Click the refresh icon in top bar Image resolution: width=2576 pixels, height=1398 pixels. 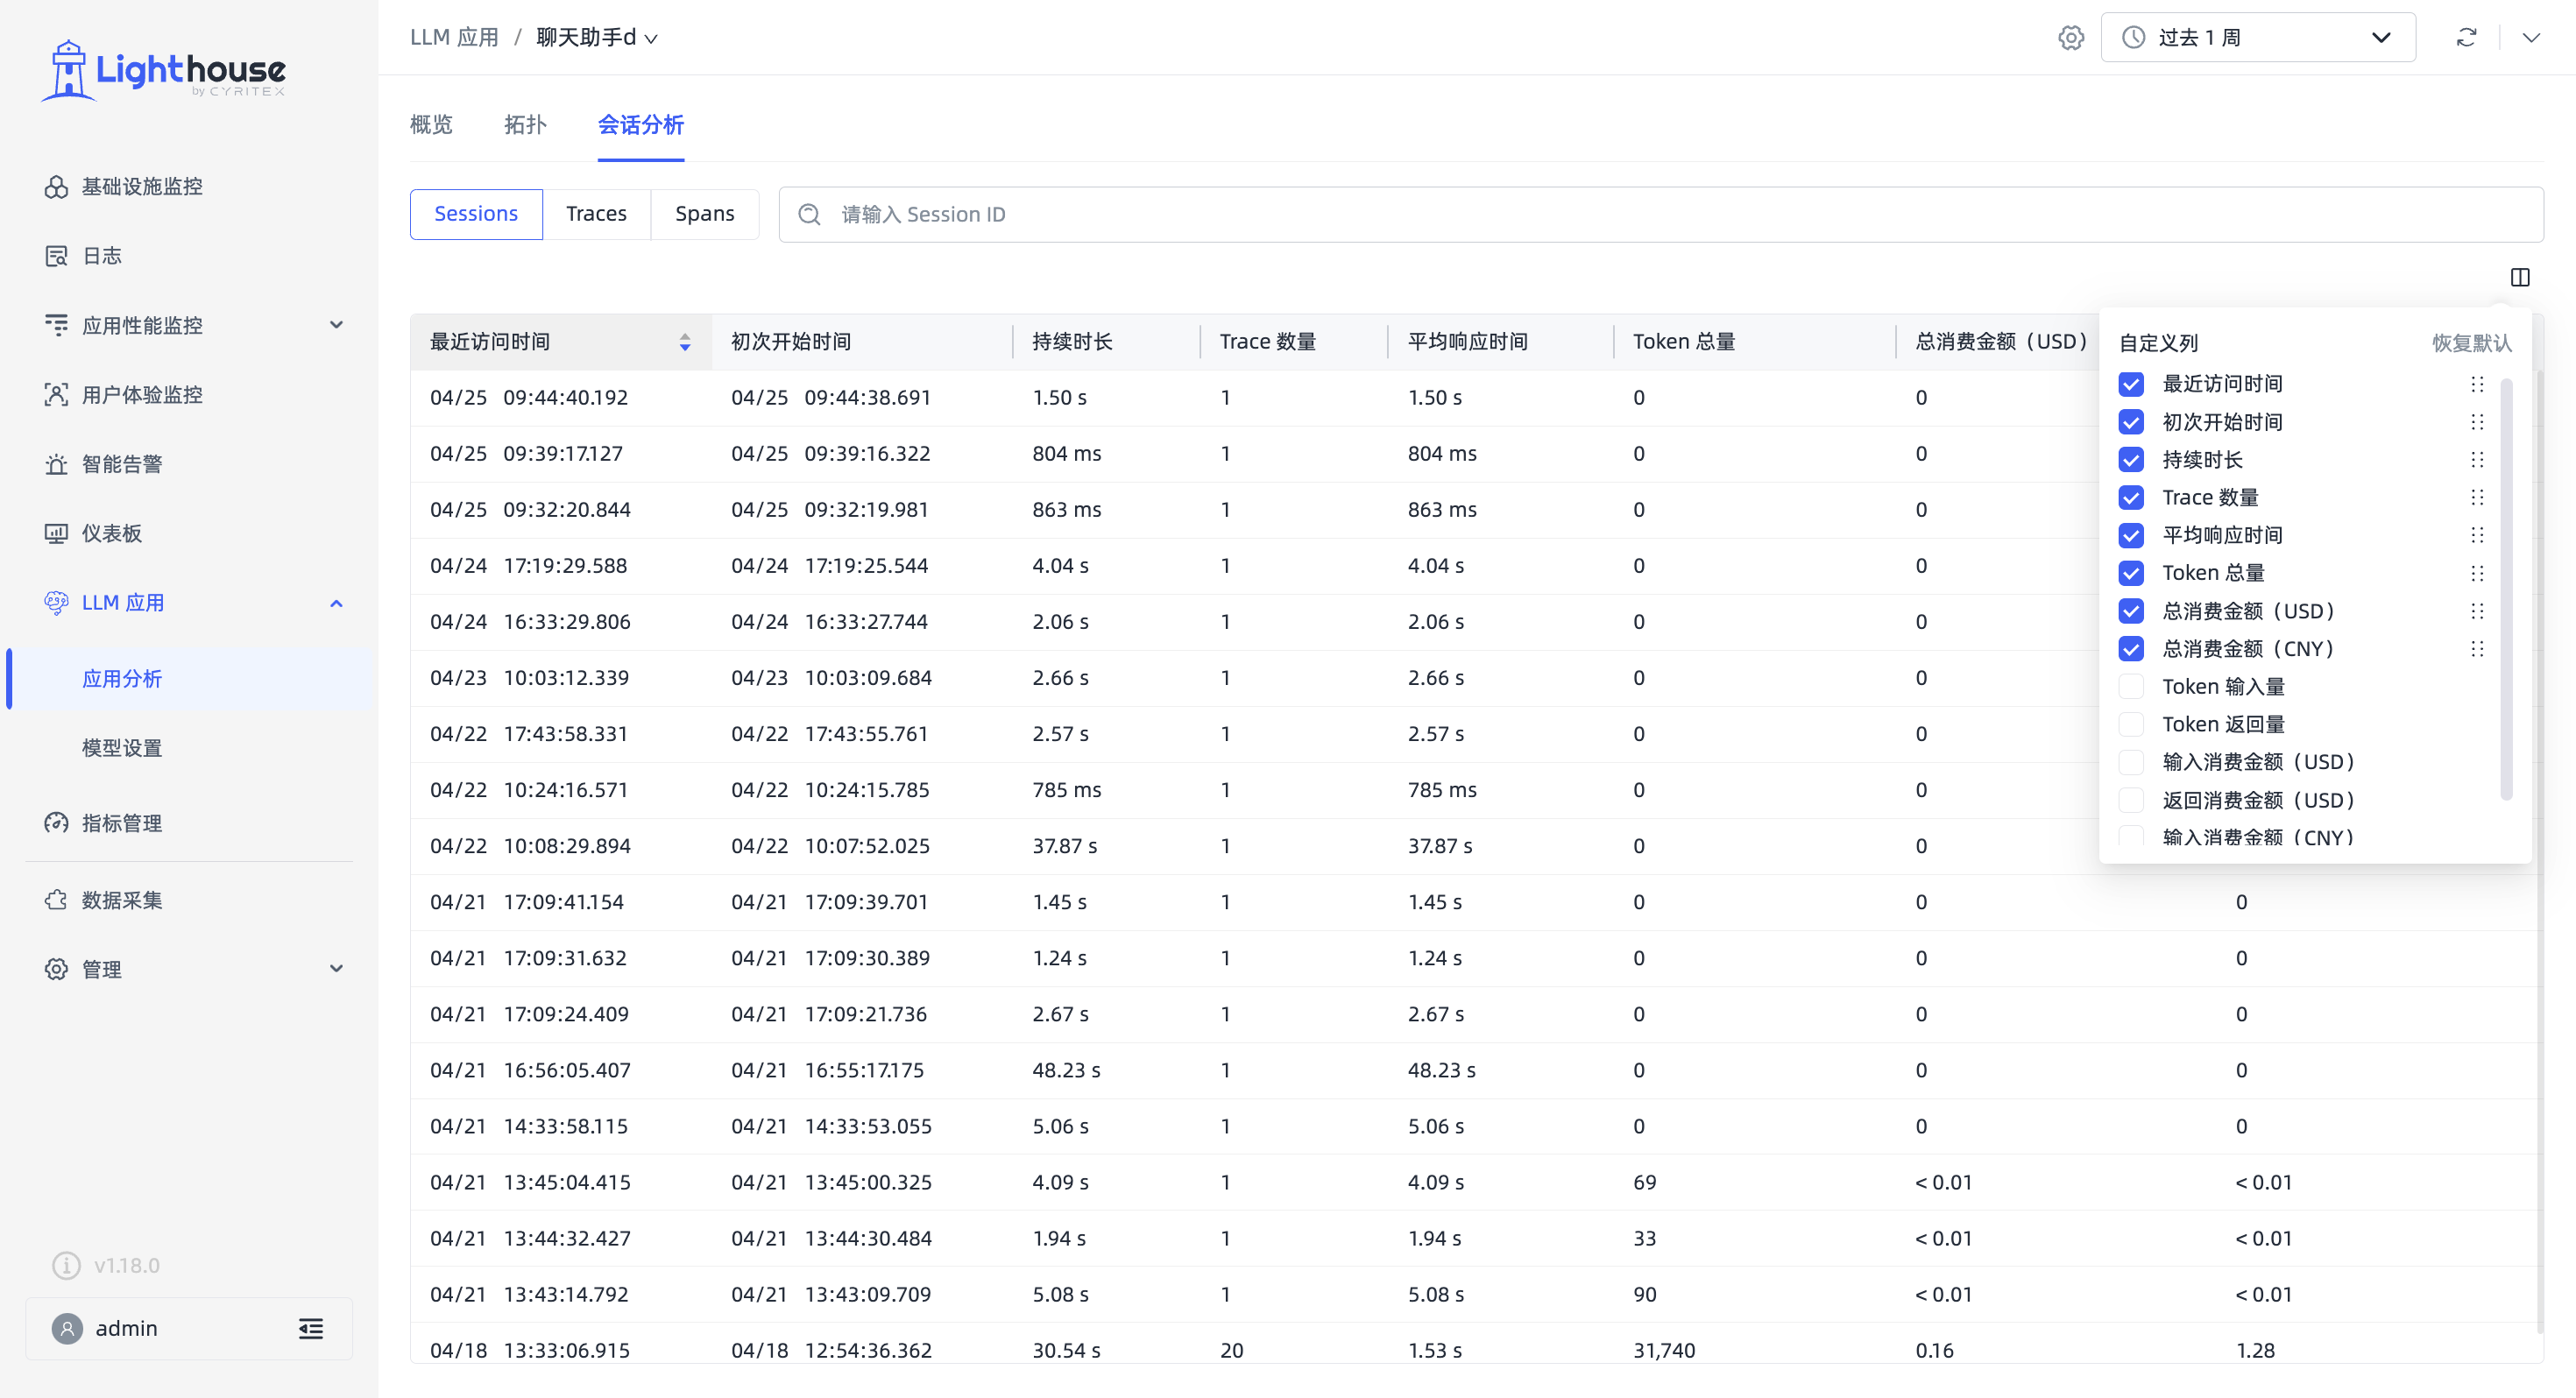point(2466,38)
